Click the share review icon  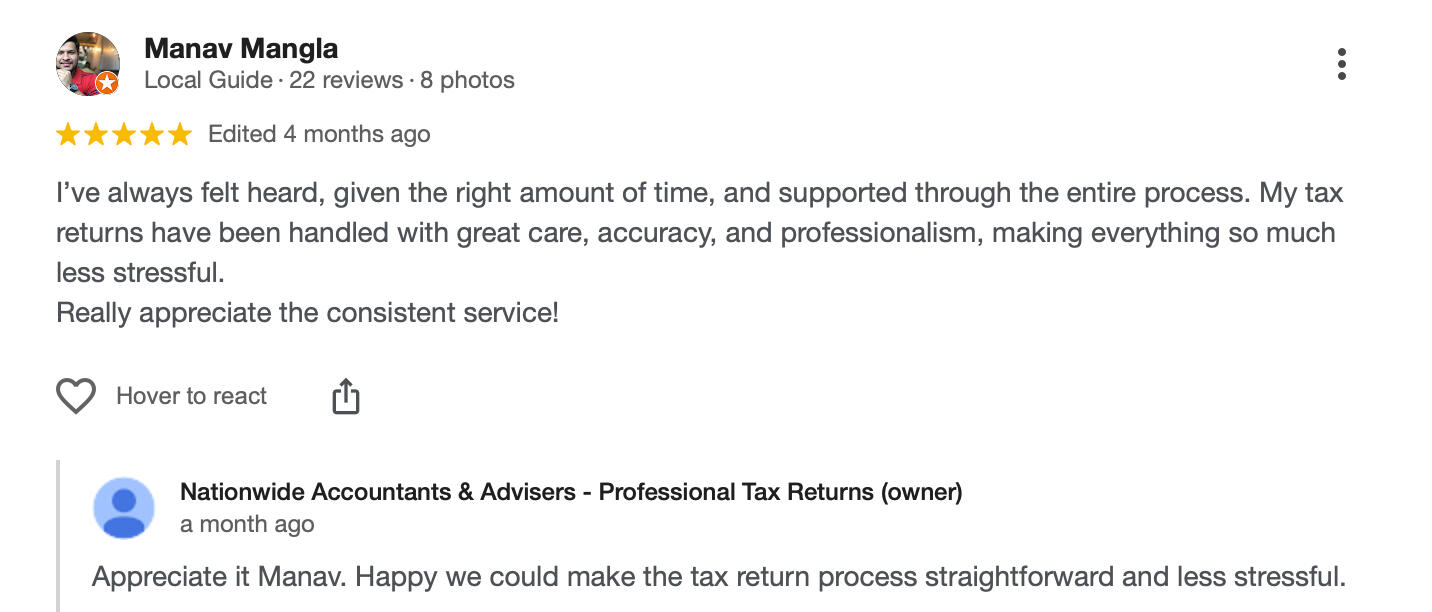[x=345, y=396]
